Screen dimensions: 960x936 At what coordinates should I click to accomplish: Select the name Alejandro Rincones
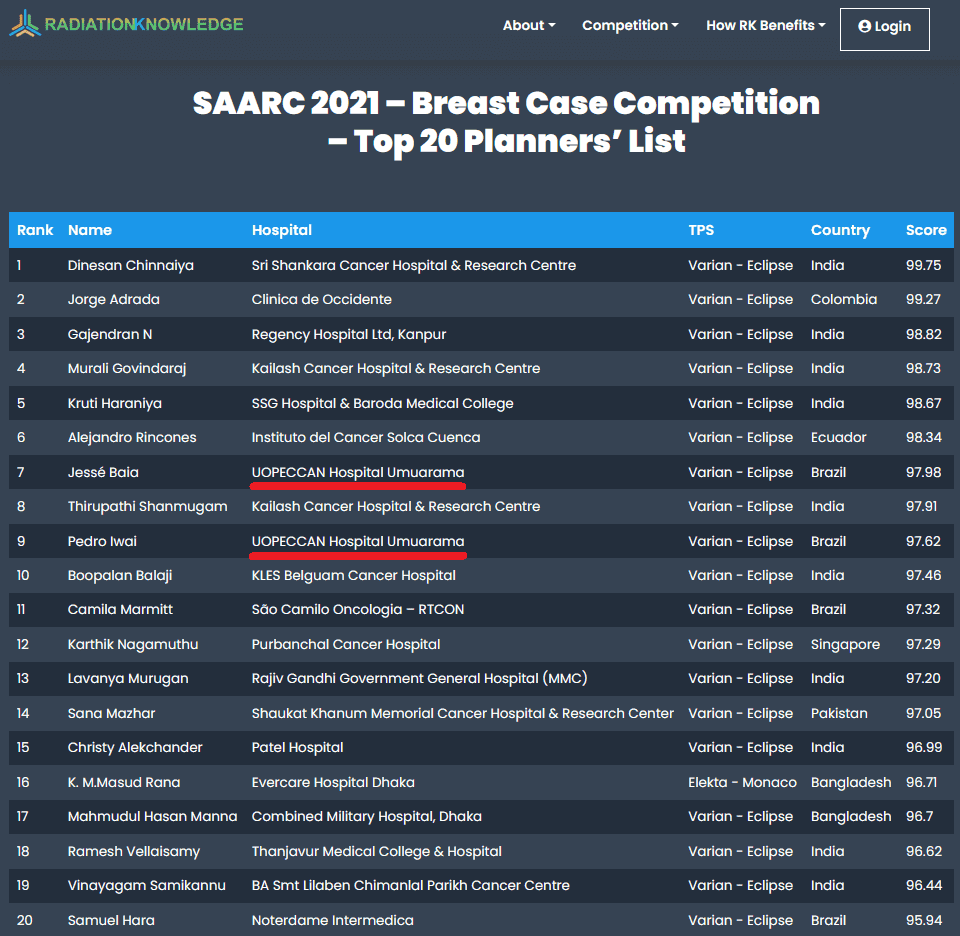[132, 438]
